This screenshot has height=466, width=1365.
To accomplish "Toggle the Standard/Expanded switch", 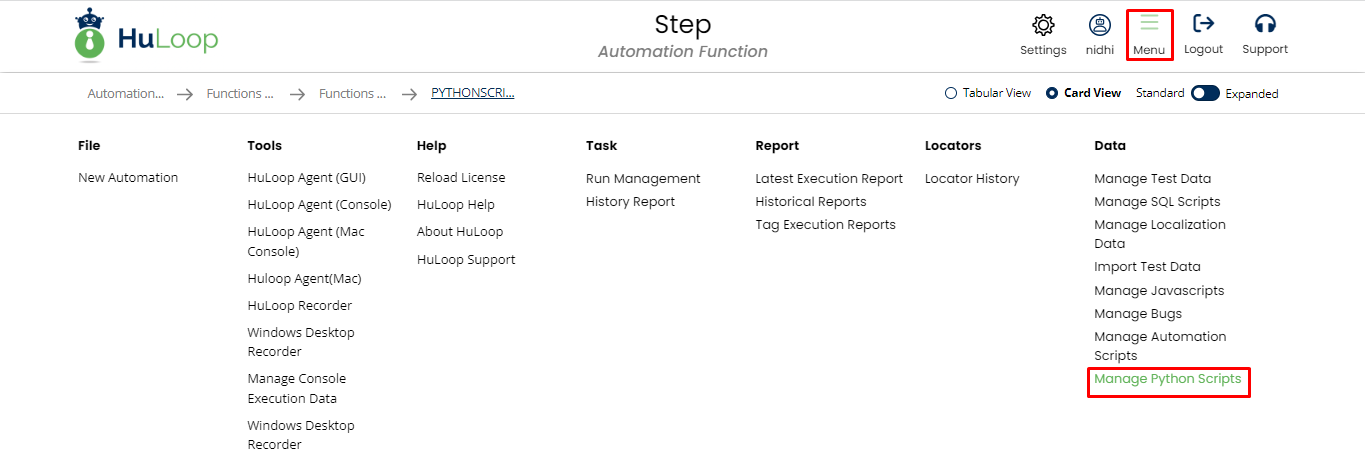I will click(x=1205, y=93).
